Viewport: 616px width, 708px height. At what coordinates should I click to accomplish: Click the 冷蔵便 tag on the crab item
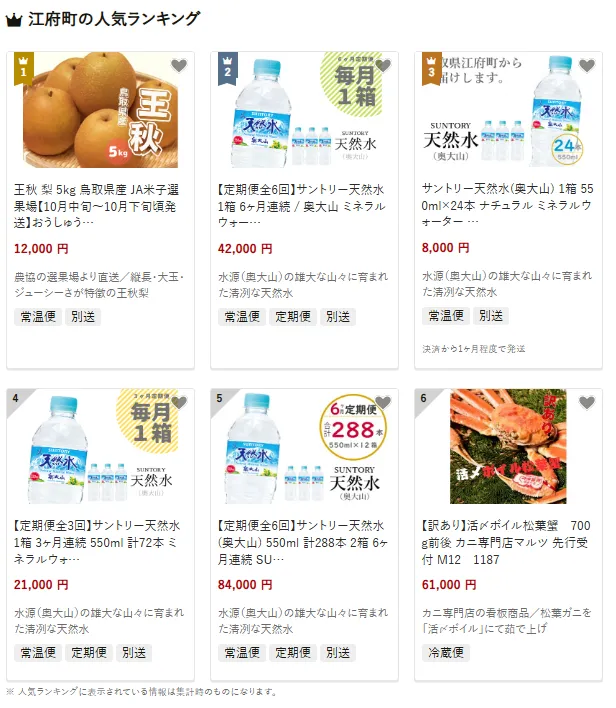[x=446, y=652]
